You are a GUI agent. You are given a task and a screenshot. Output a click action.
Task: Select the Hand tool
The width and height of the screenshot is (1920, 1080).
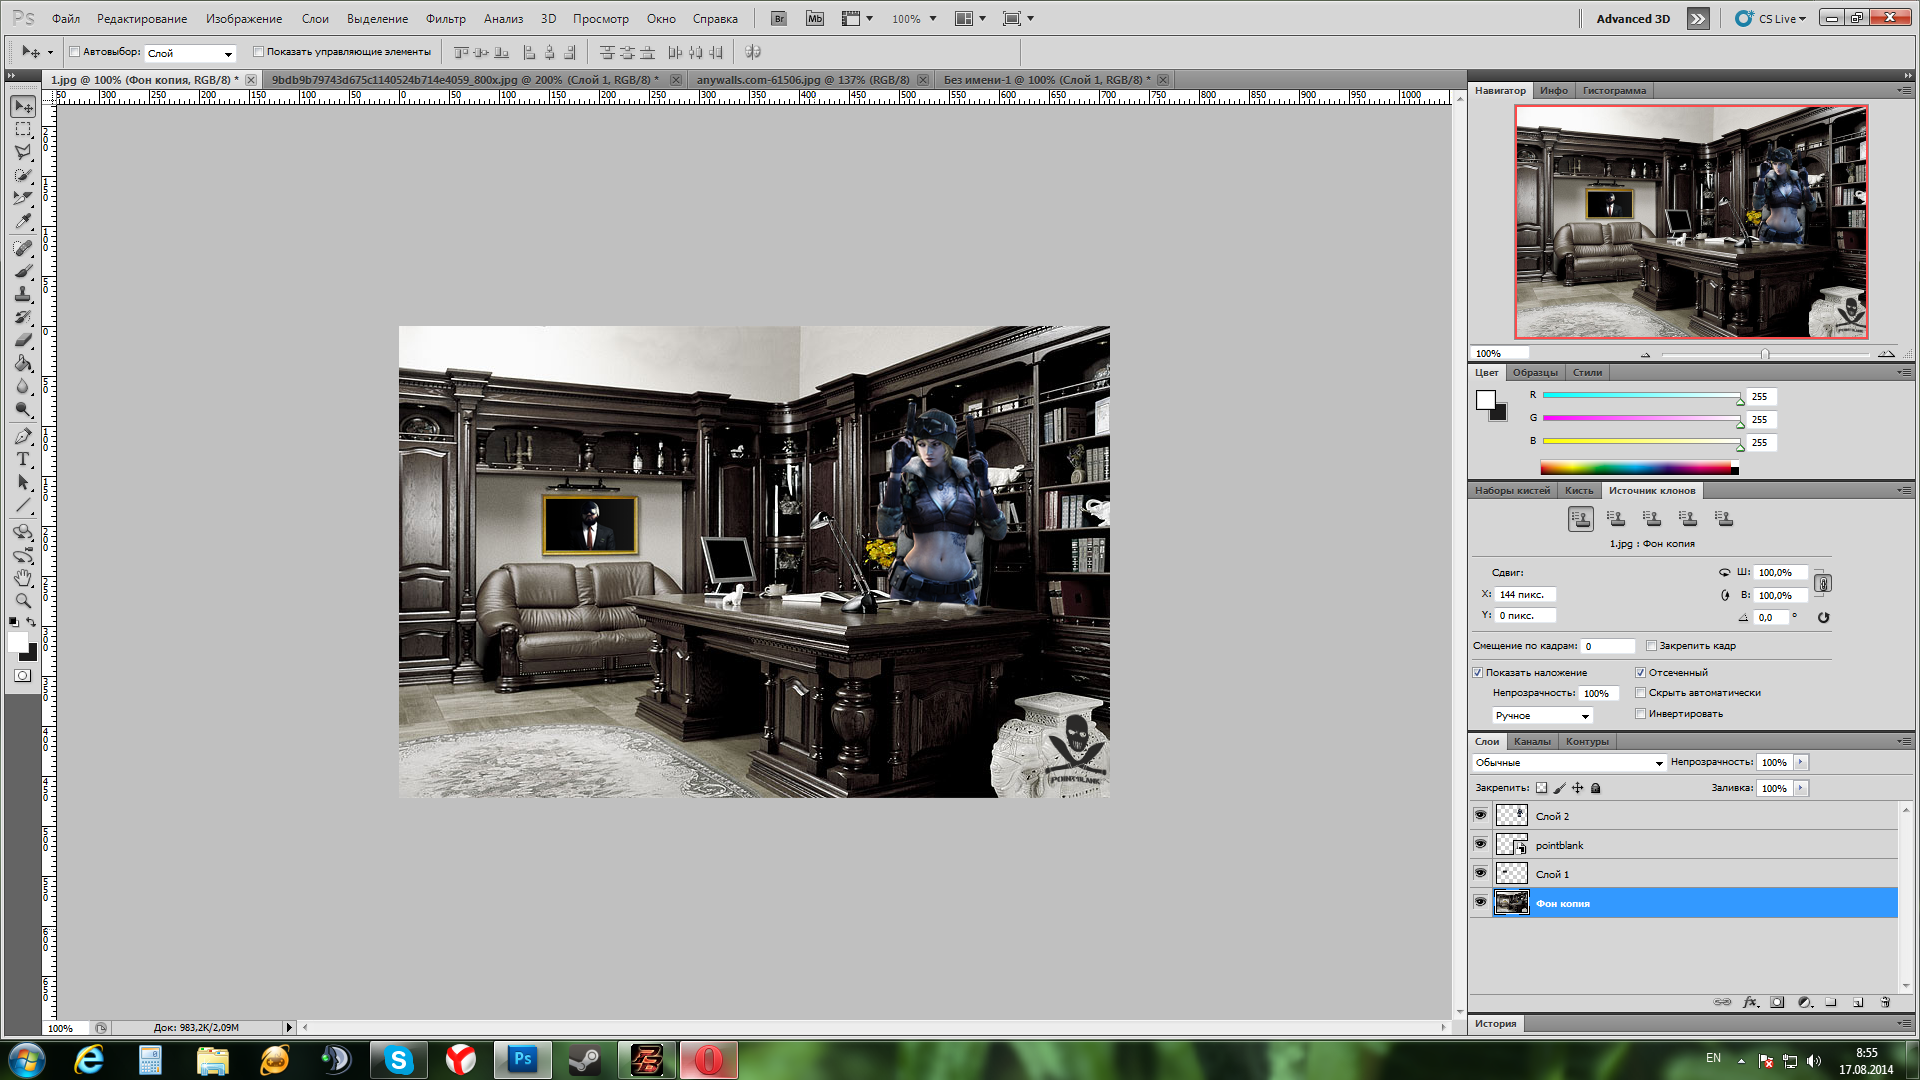pyautogui.click(x=23, y=578)
